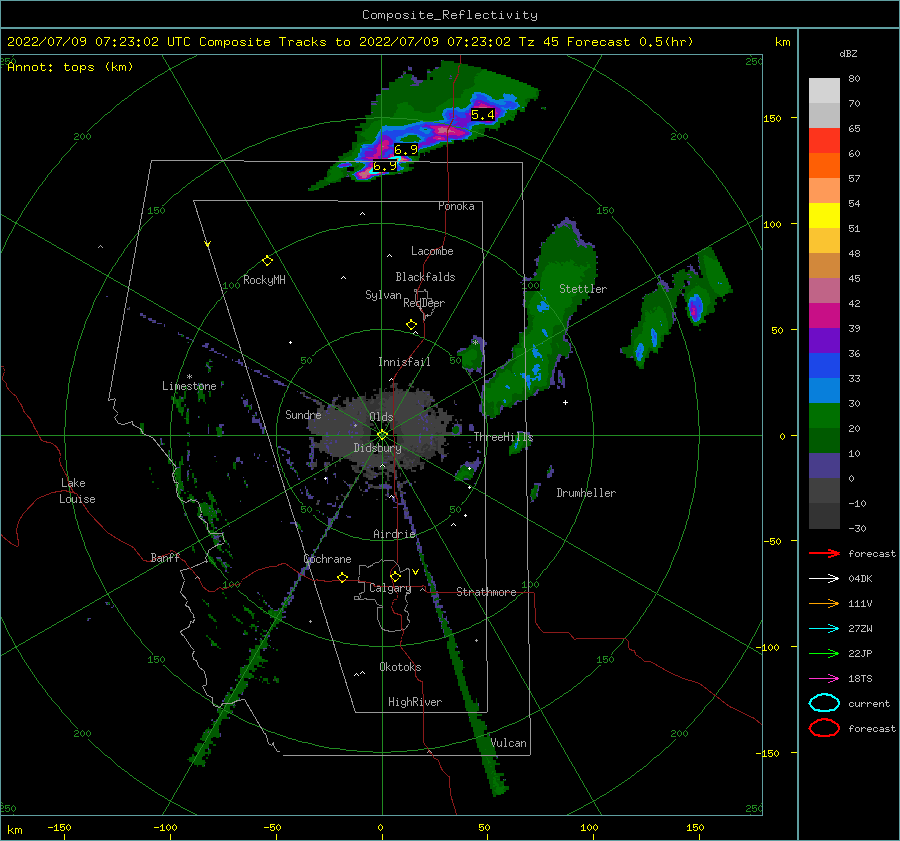Viewport: 900px width, 841px height.
Task: Click the Olds town label
Action: coord(381,417)
